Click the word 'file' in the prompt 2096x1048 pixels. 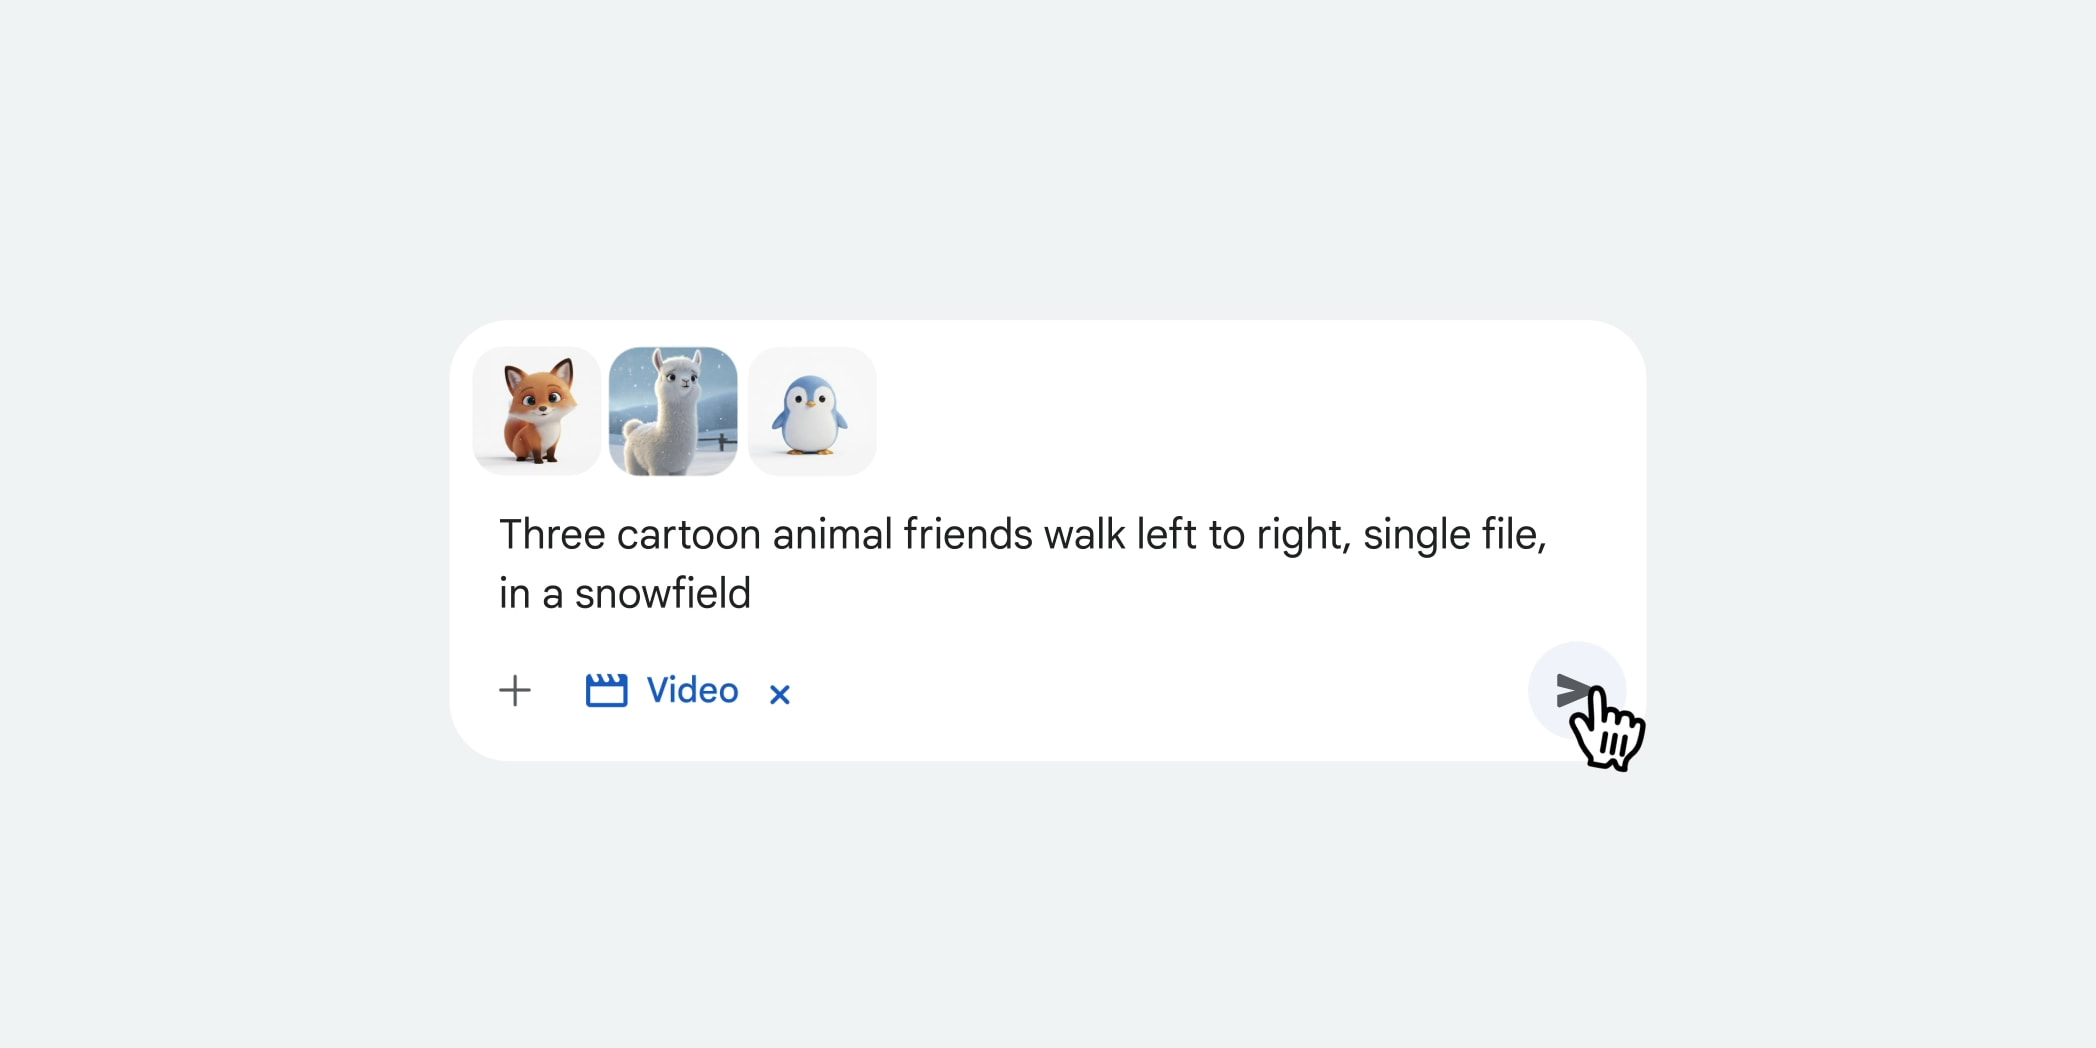(x=1510, y=534)
